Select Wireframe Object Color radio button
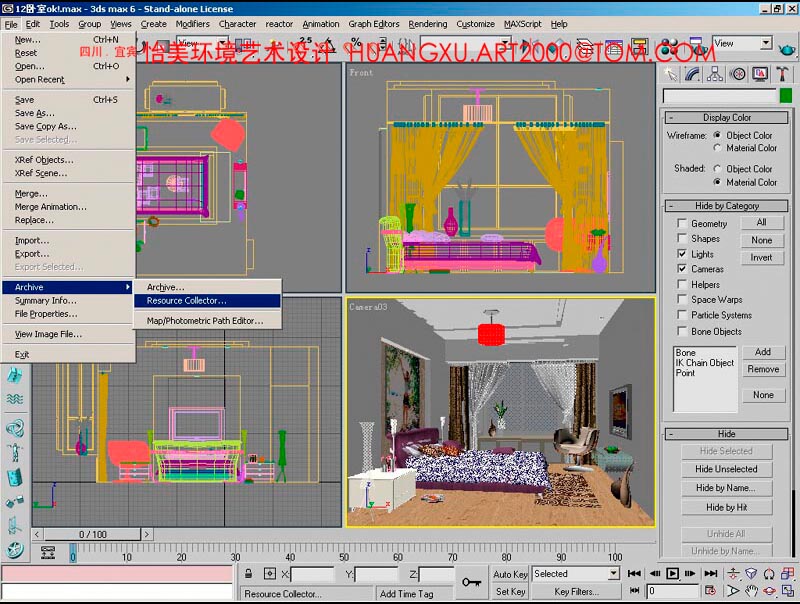 pyautogui.click(x=717, y=135)
